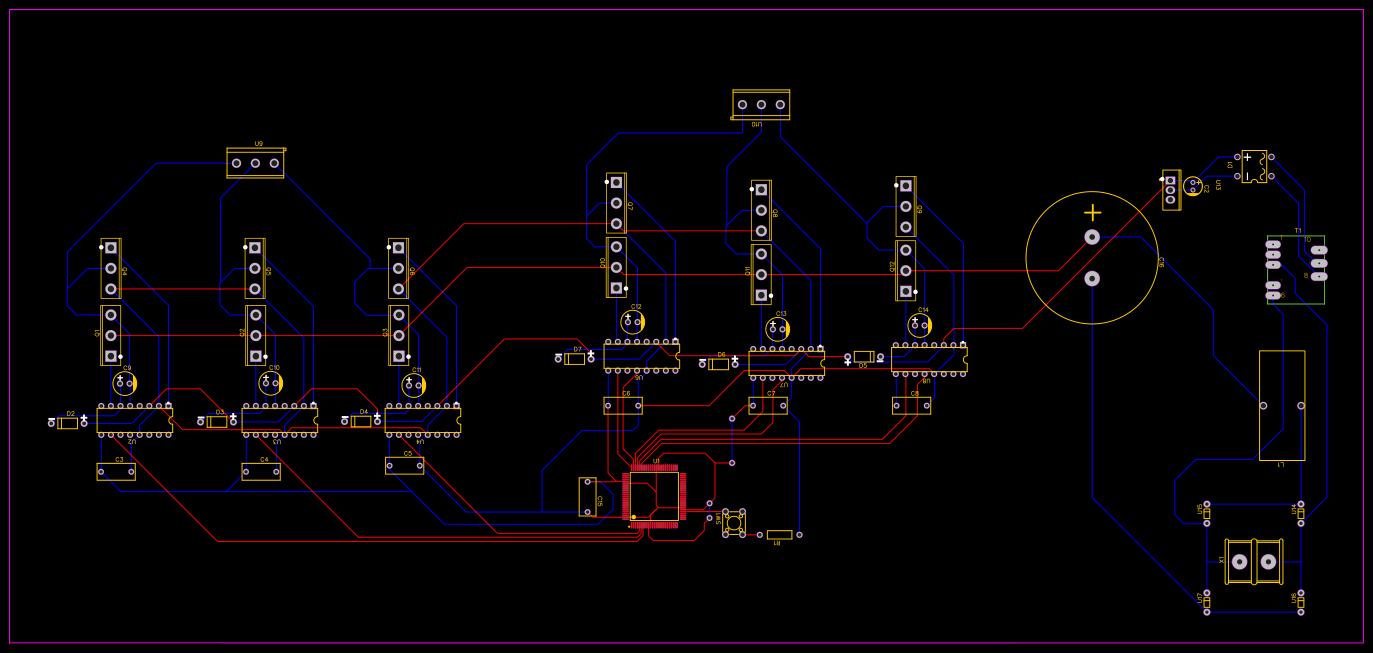
Task: Select capacitor C3
Action: [x=116, y=471]
